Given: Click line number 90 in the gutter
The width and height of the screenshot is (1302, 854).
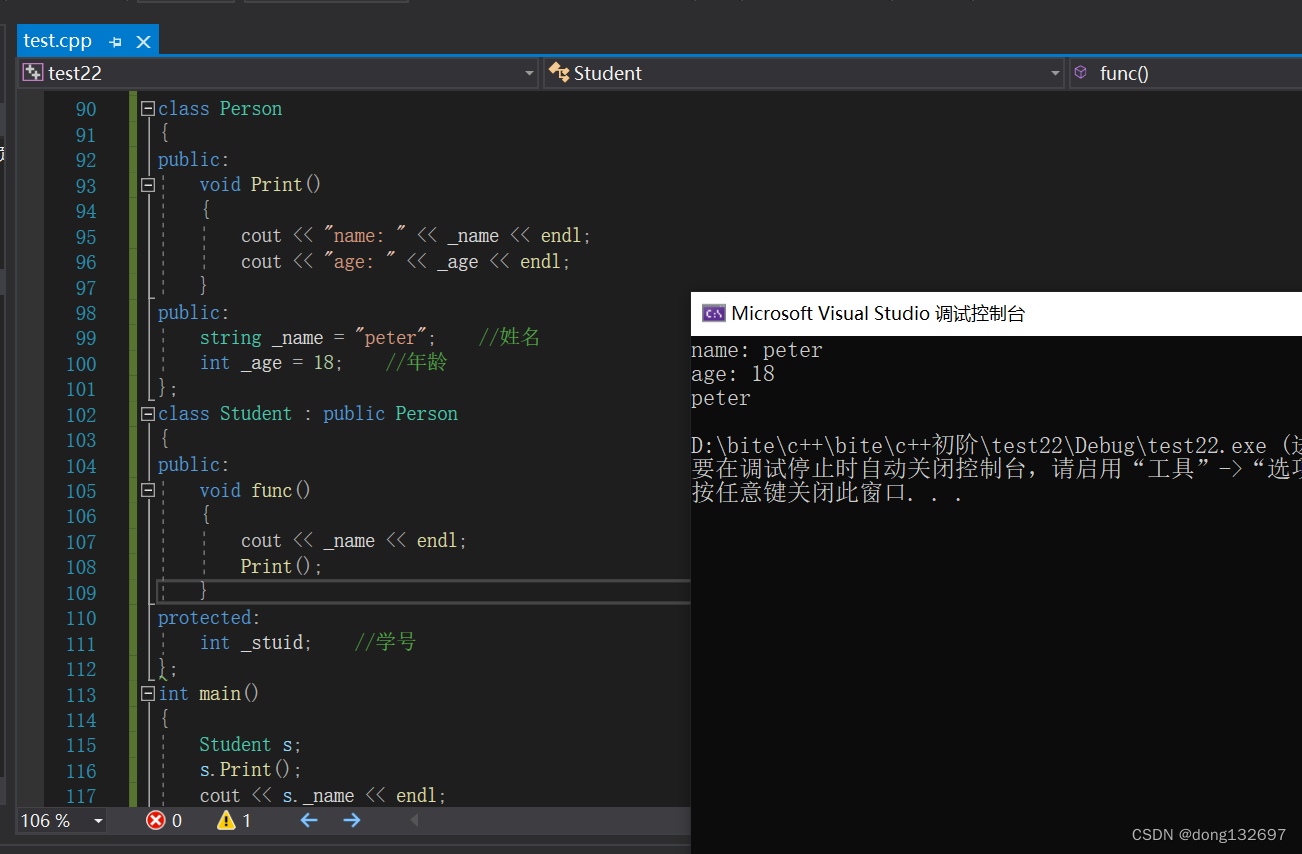Looking at the screenshot, I should click(x=86, y=109).
